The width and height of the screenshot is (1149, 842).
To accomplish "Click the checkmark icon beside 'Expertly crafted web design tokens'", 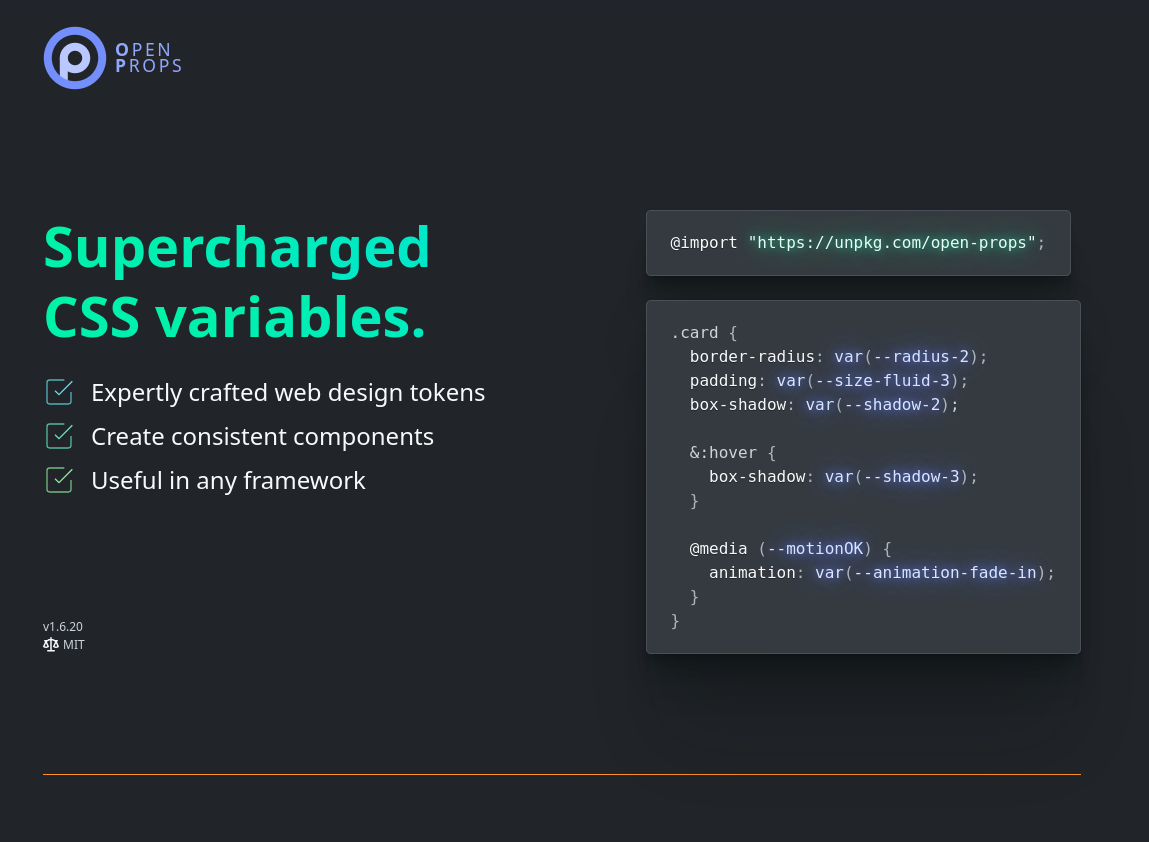I will coord(60,392).
